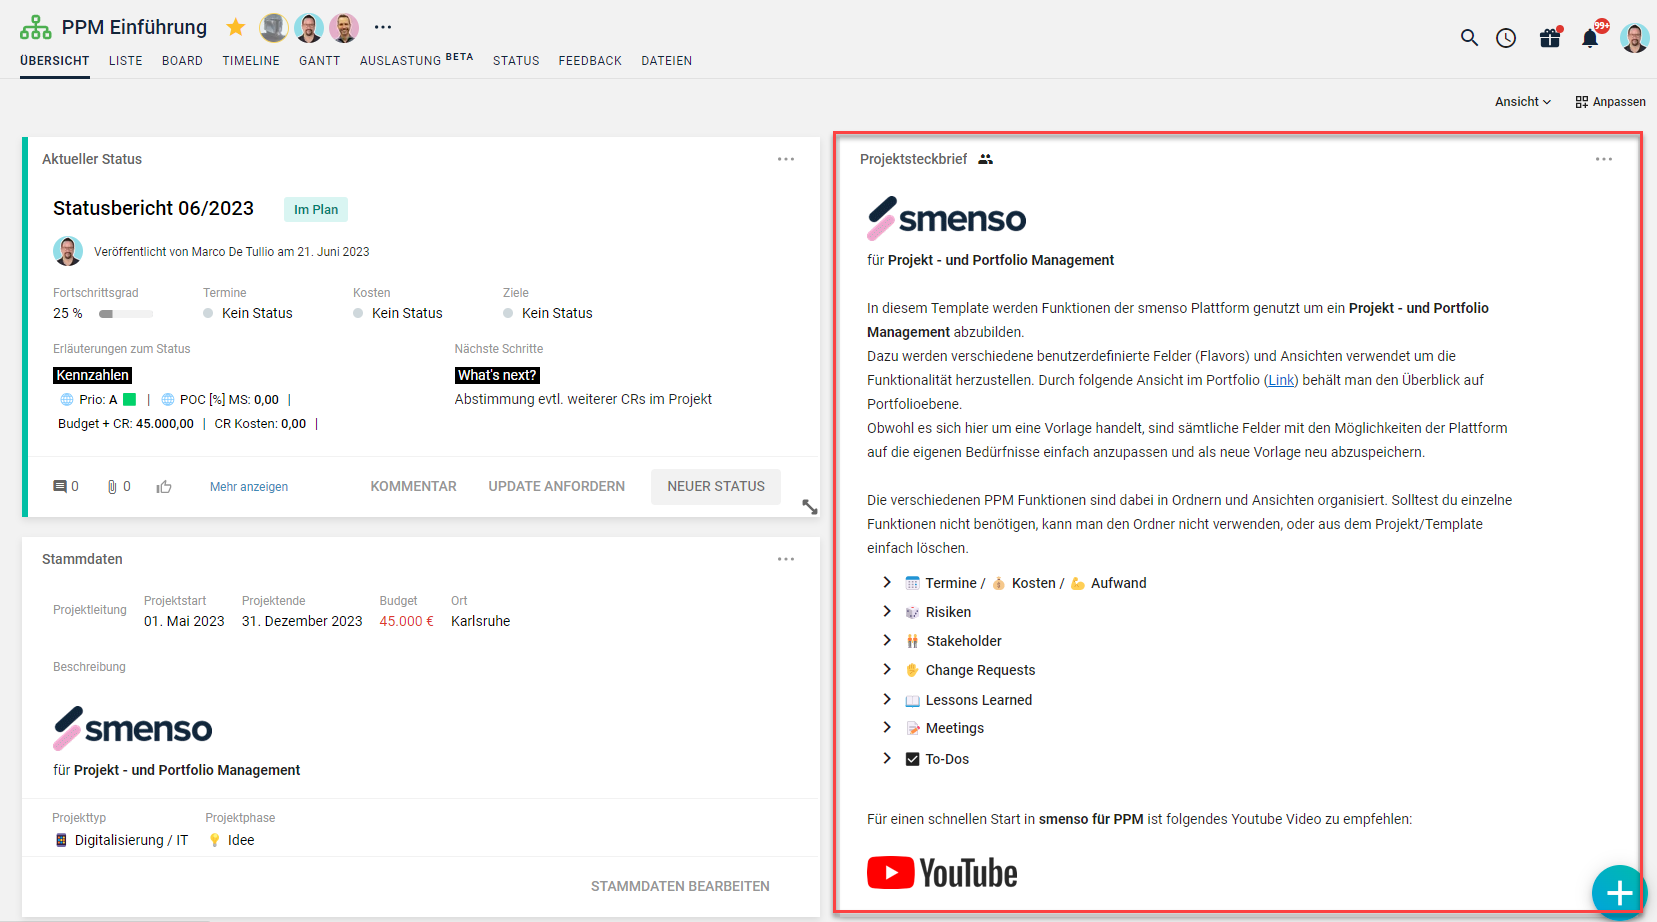Click the smenso logo in Stammdaten description
Image resolution: width=1657 pixels, height=922 pixels.
pos(132,728)
